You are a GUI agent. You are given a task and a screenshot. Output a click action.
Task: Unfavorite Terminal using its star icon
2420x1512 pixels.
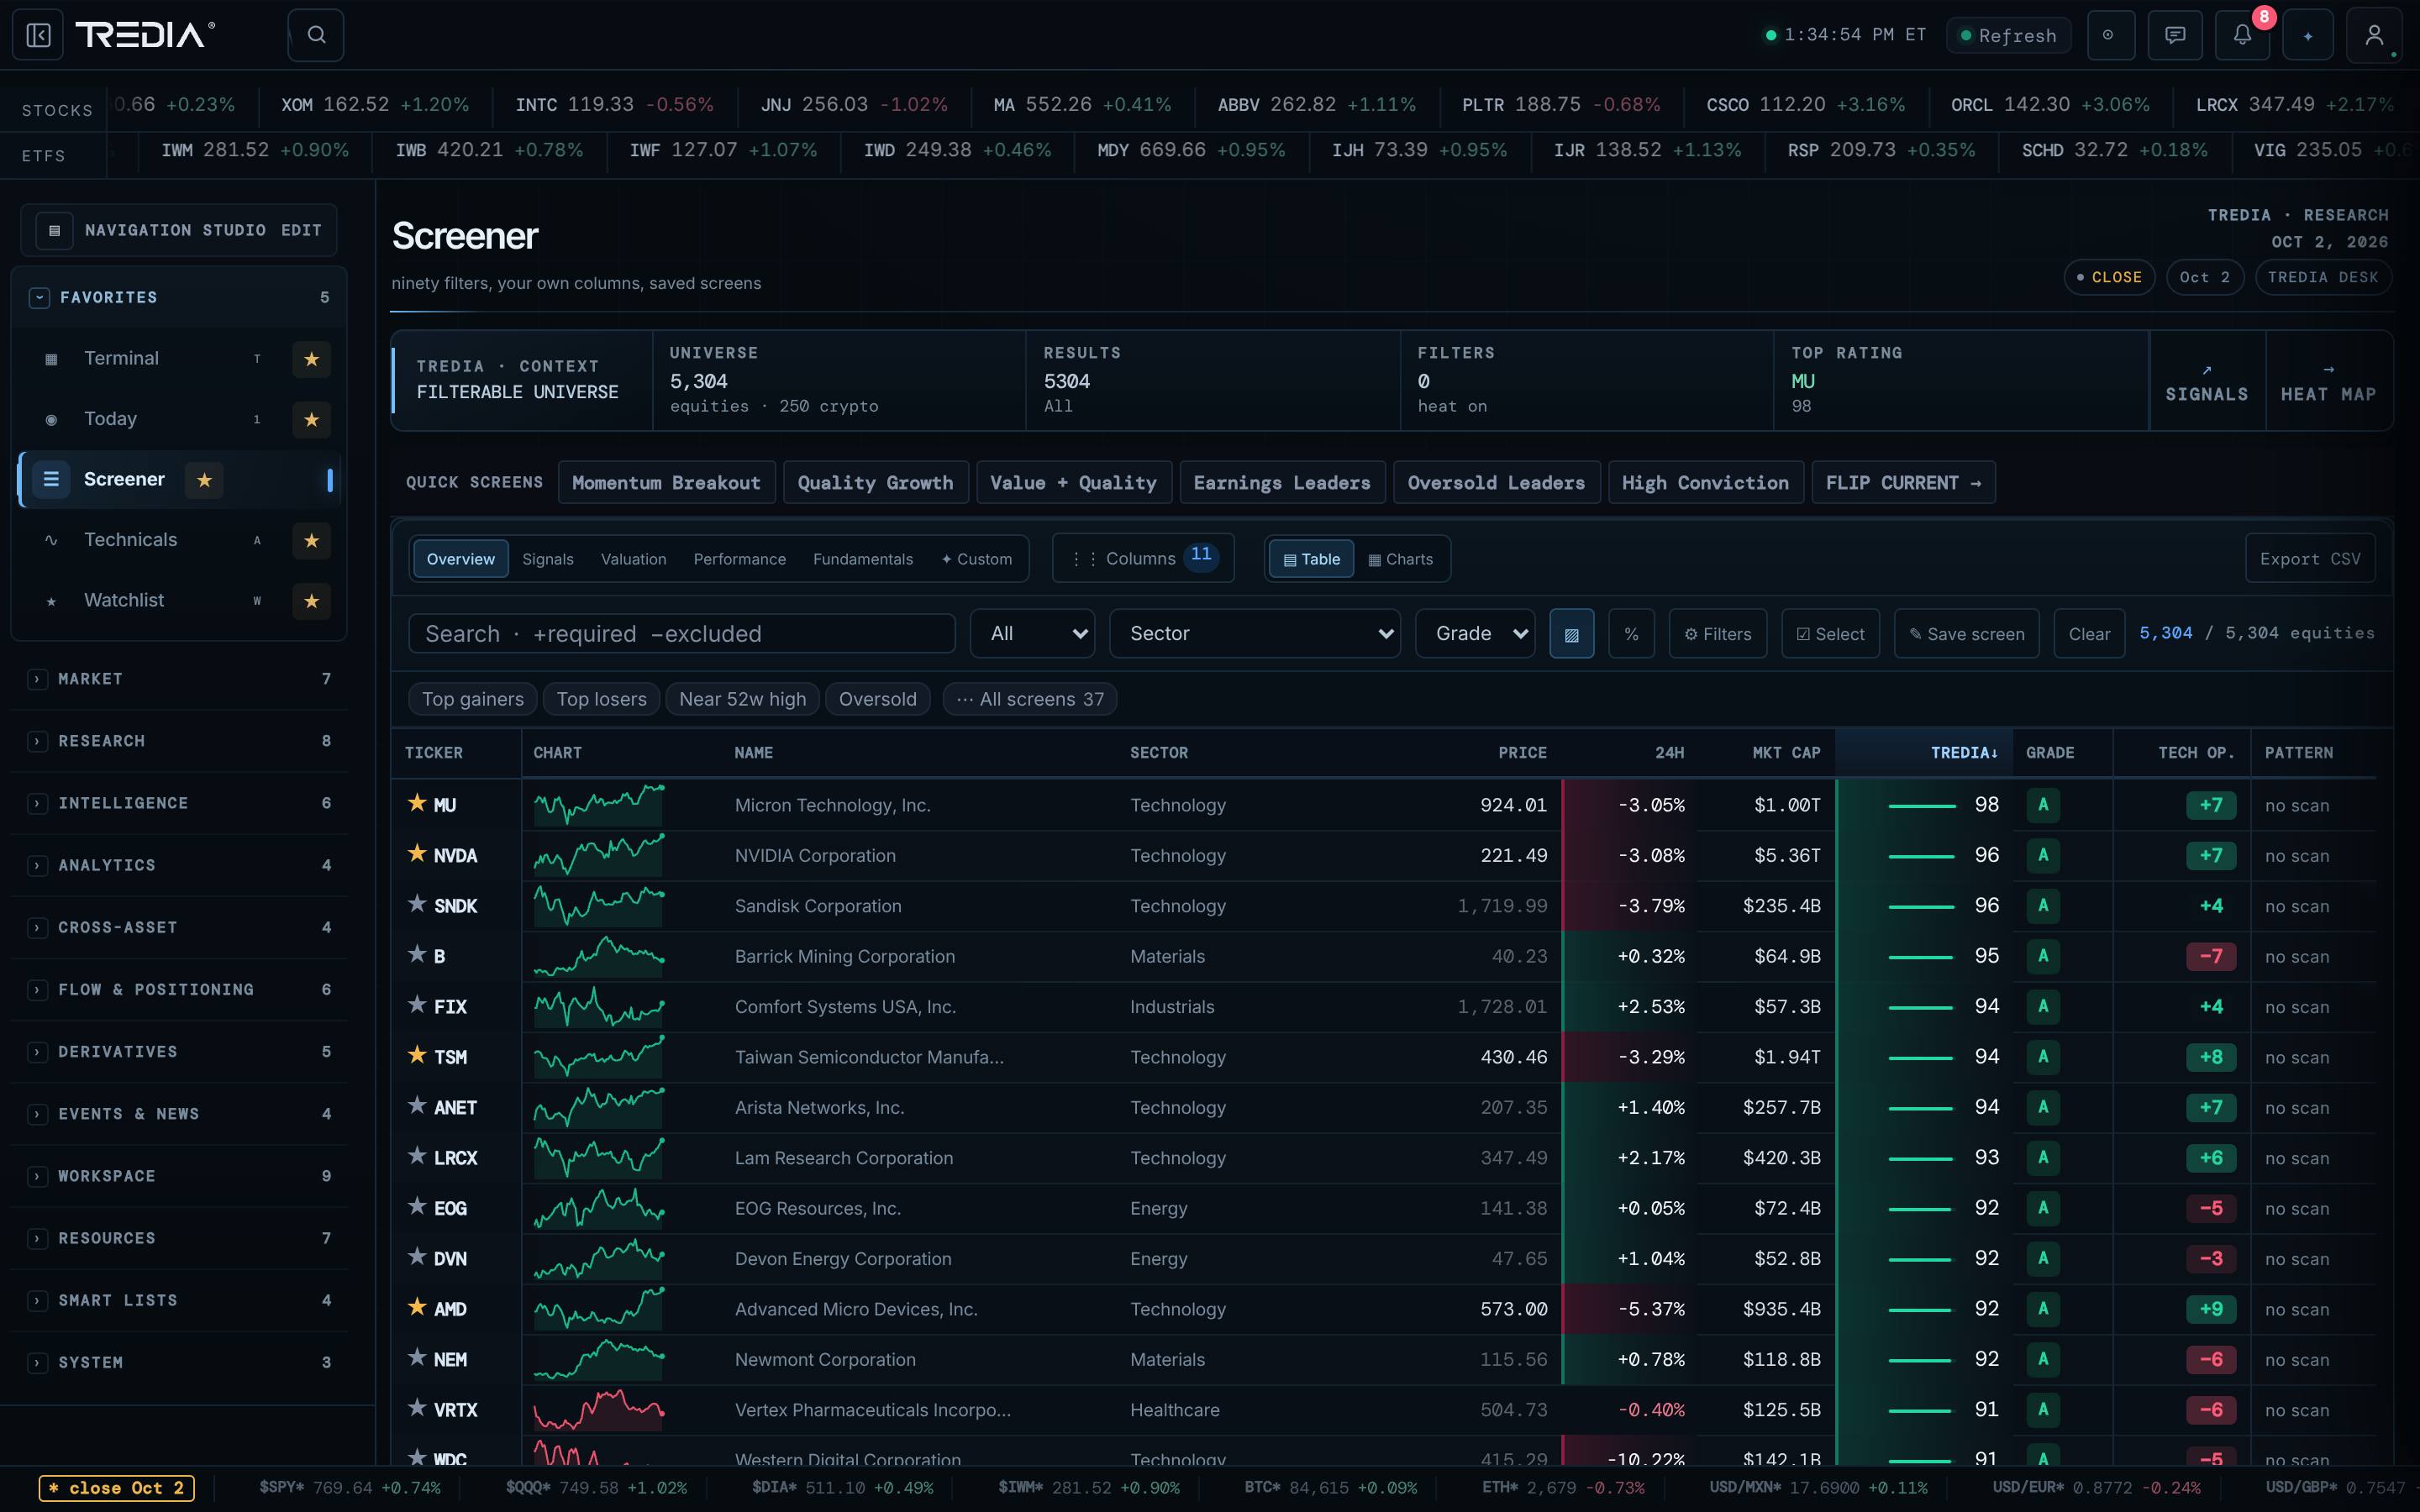[x=312, y=359]
